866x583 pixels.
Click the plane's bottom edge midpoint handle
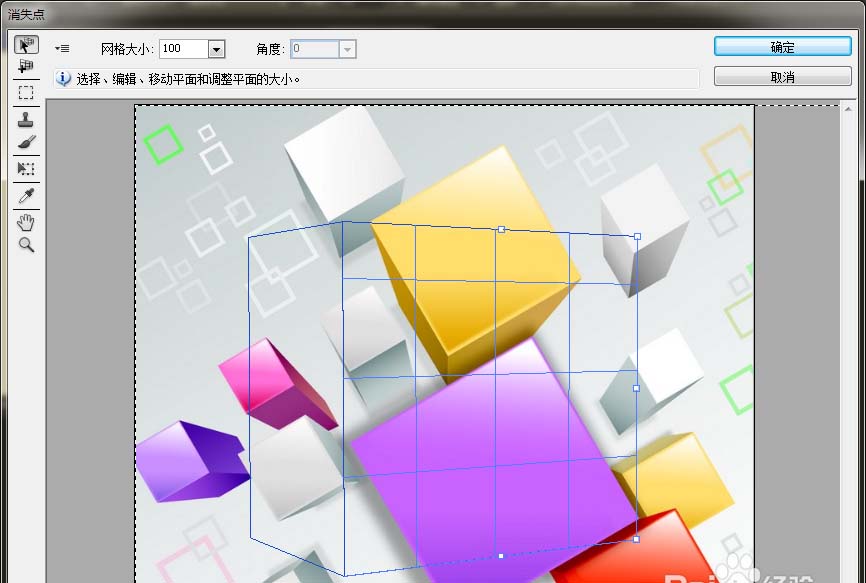pos(501,556)
